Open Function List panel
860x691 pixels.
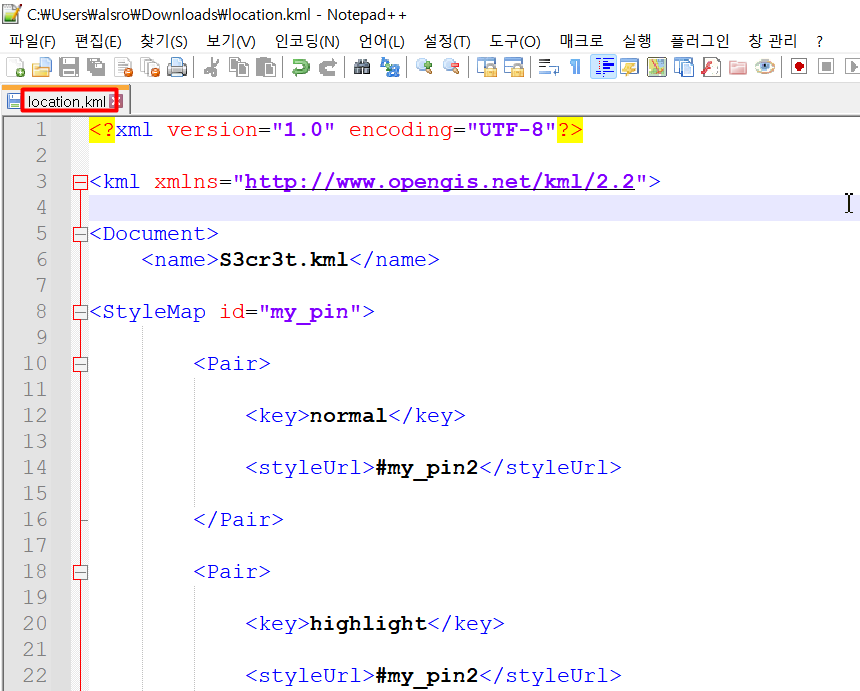(x=711, y=67)
